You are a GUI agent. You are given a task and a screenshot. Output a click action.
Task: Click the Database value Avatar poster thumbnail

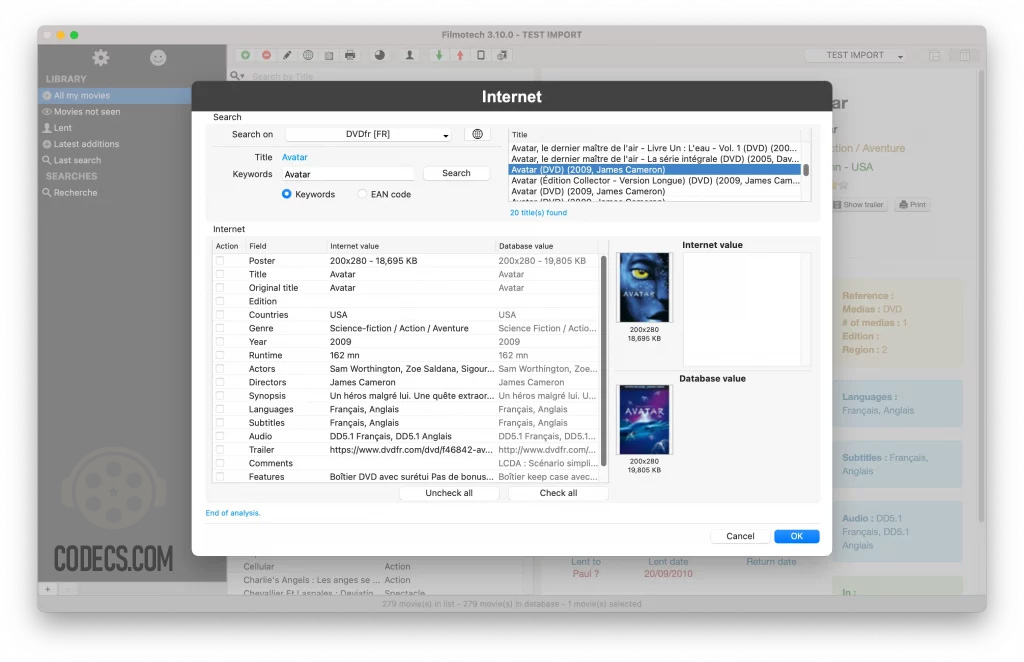click(644, 420)
